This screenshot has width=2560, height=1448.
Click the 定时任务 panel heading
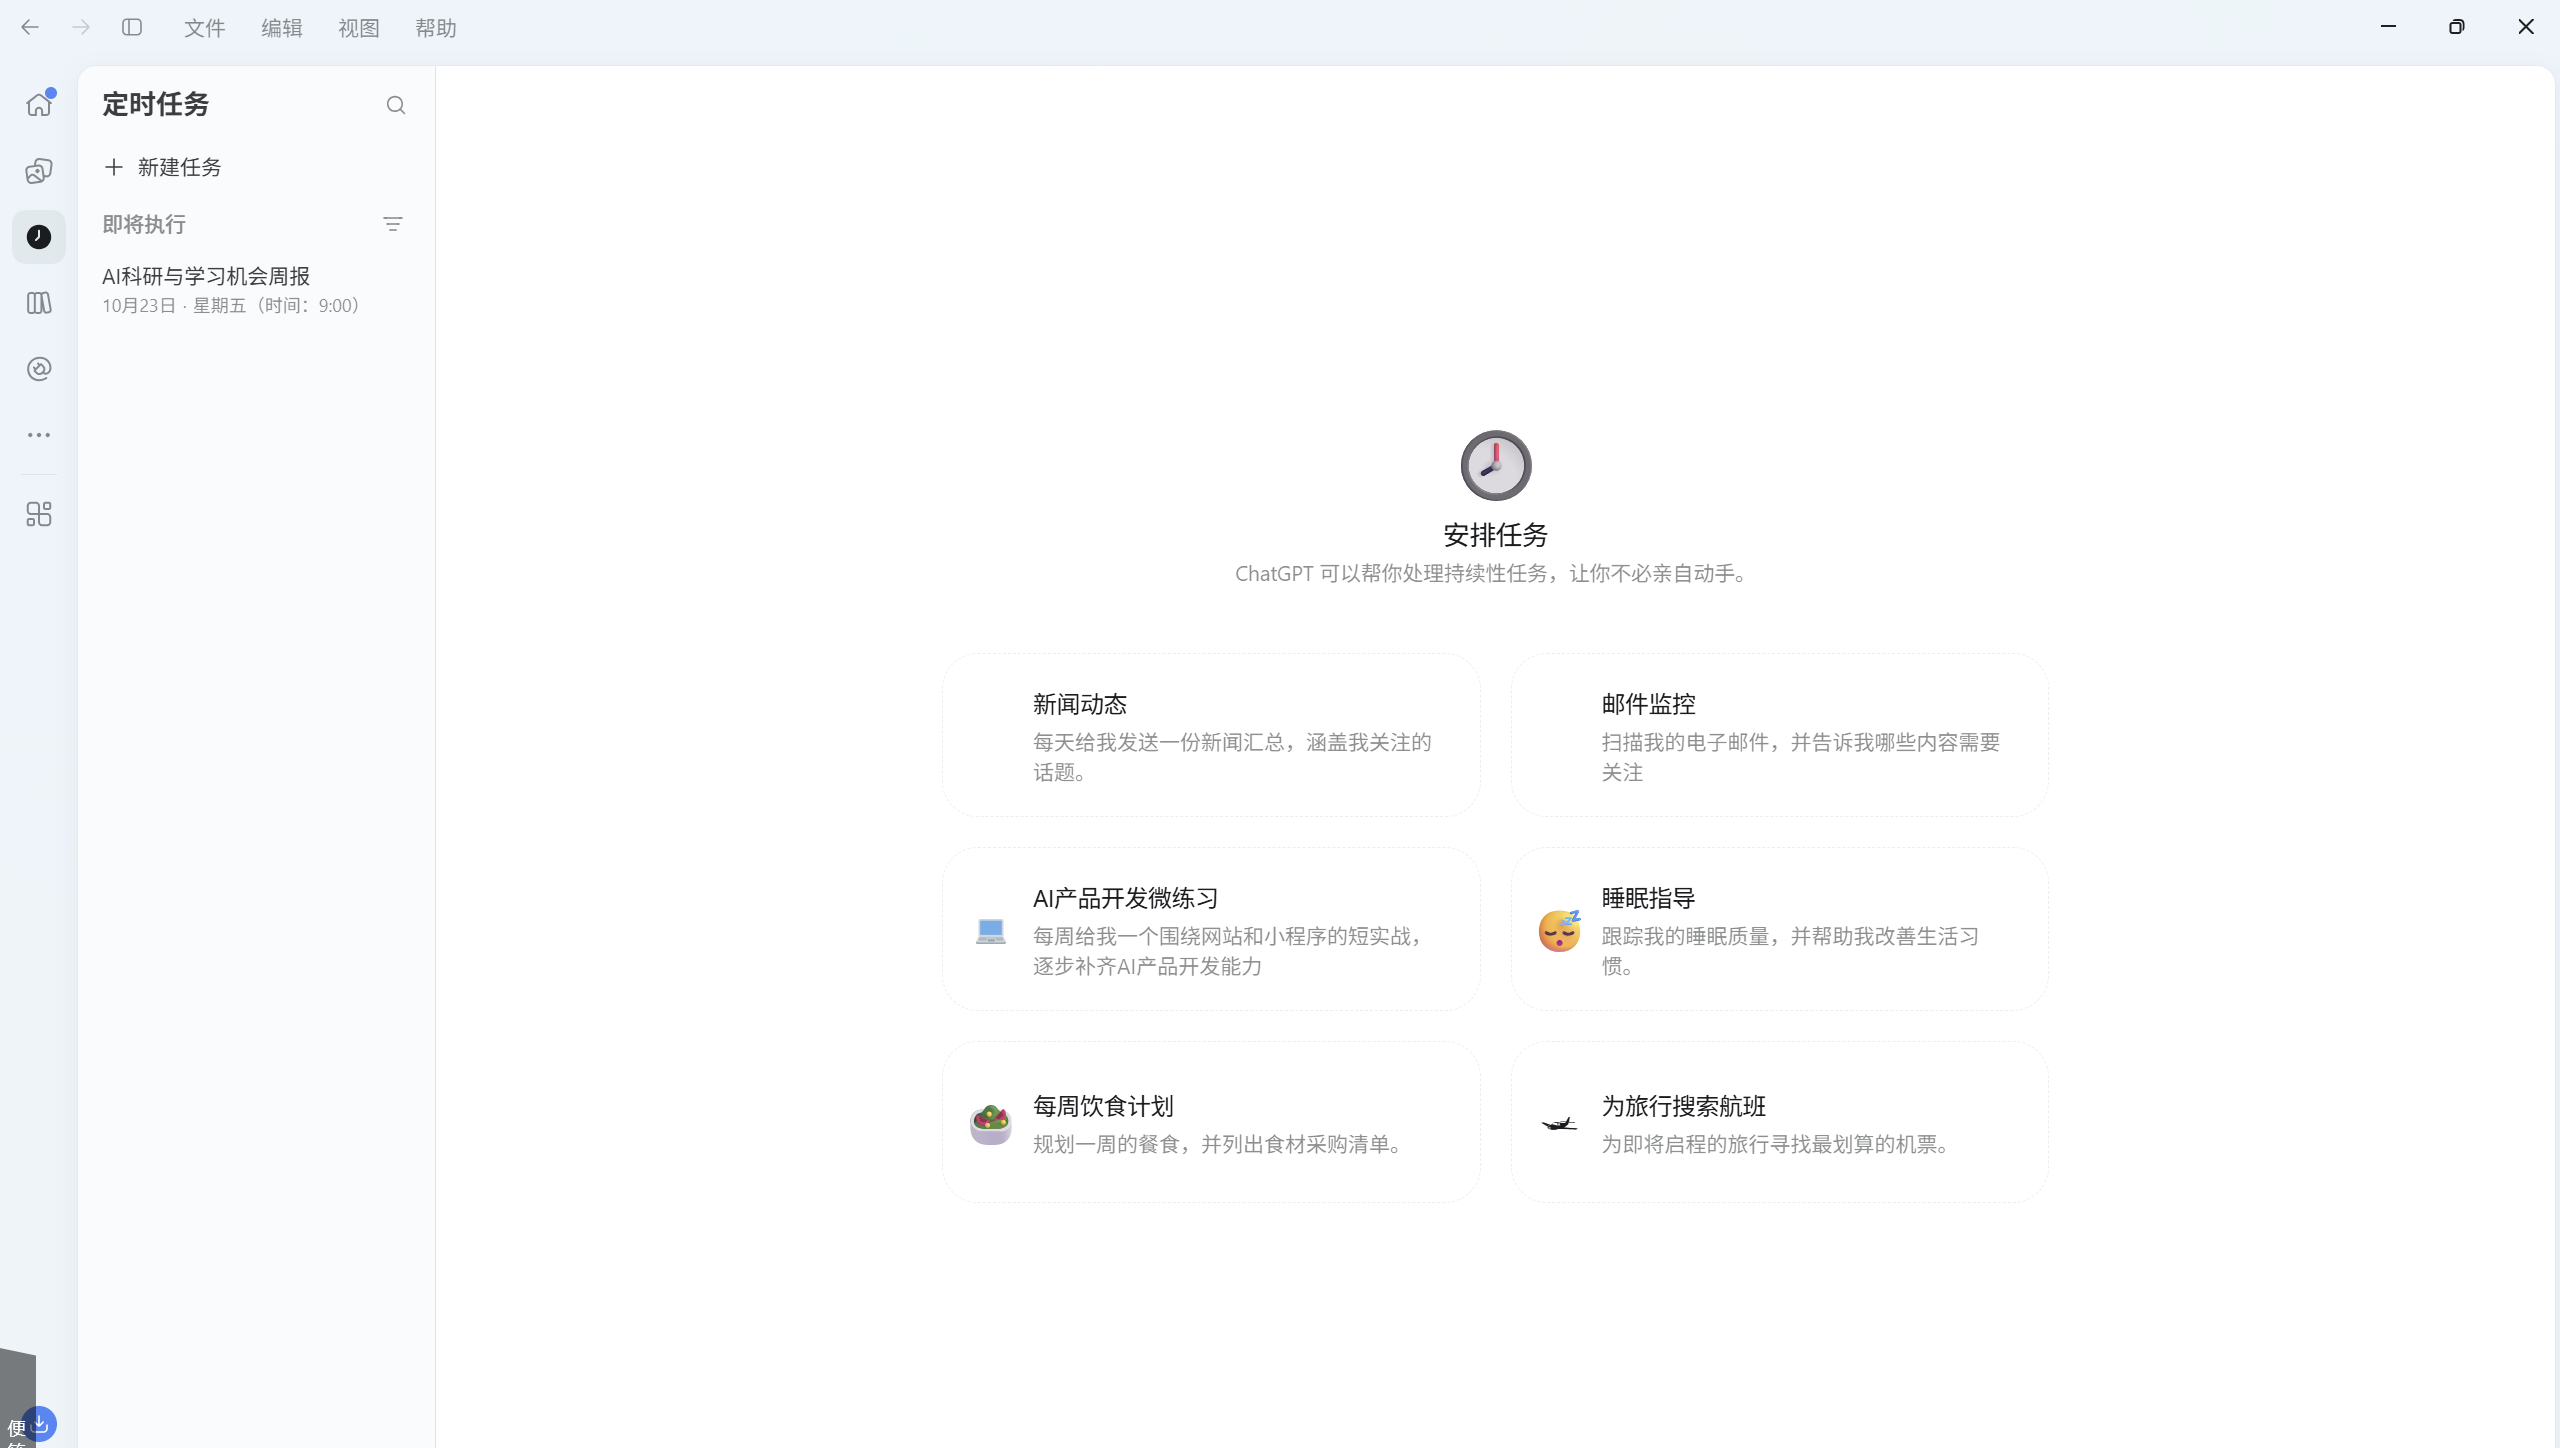[156, 104]
